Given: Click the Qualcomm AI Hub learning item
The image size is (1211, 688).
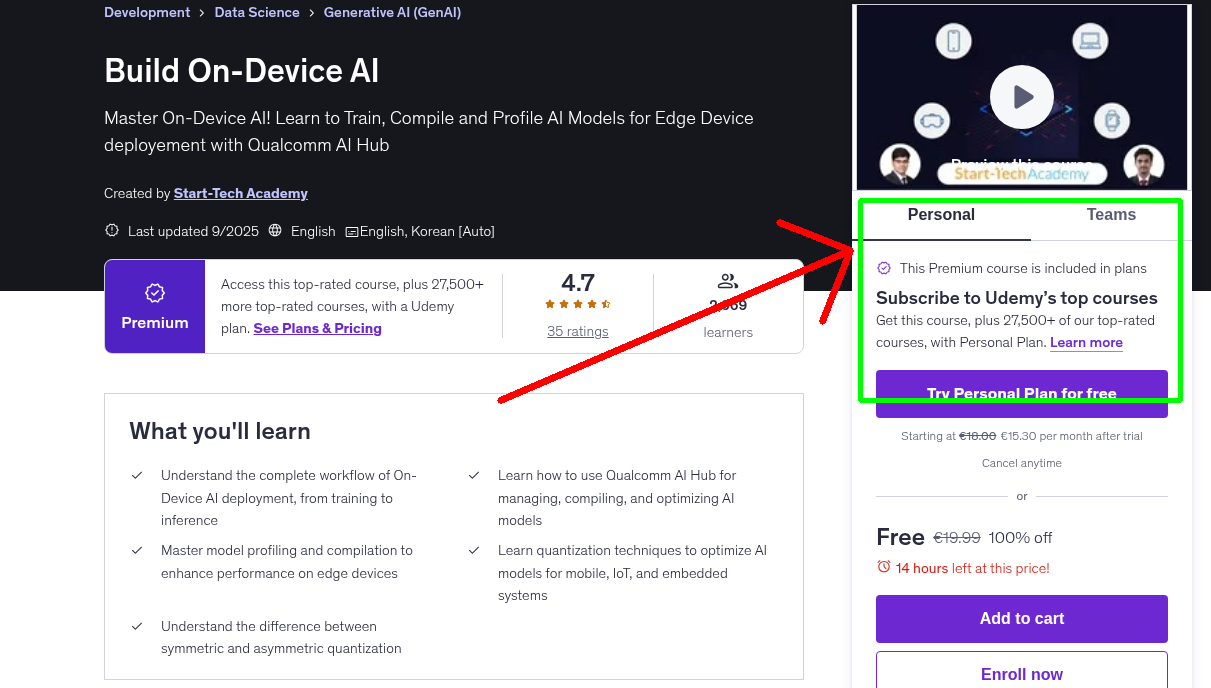Looking at the screenshot, I should click(x=617, y=498).
